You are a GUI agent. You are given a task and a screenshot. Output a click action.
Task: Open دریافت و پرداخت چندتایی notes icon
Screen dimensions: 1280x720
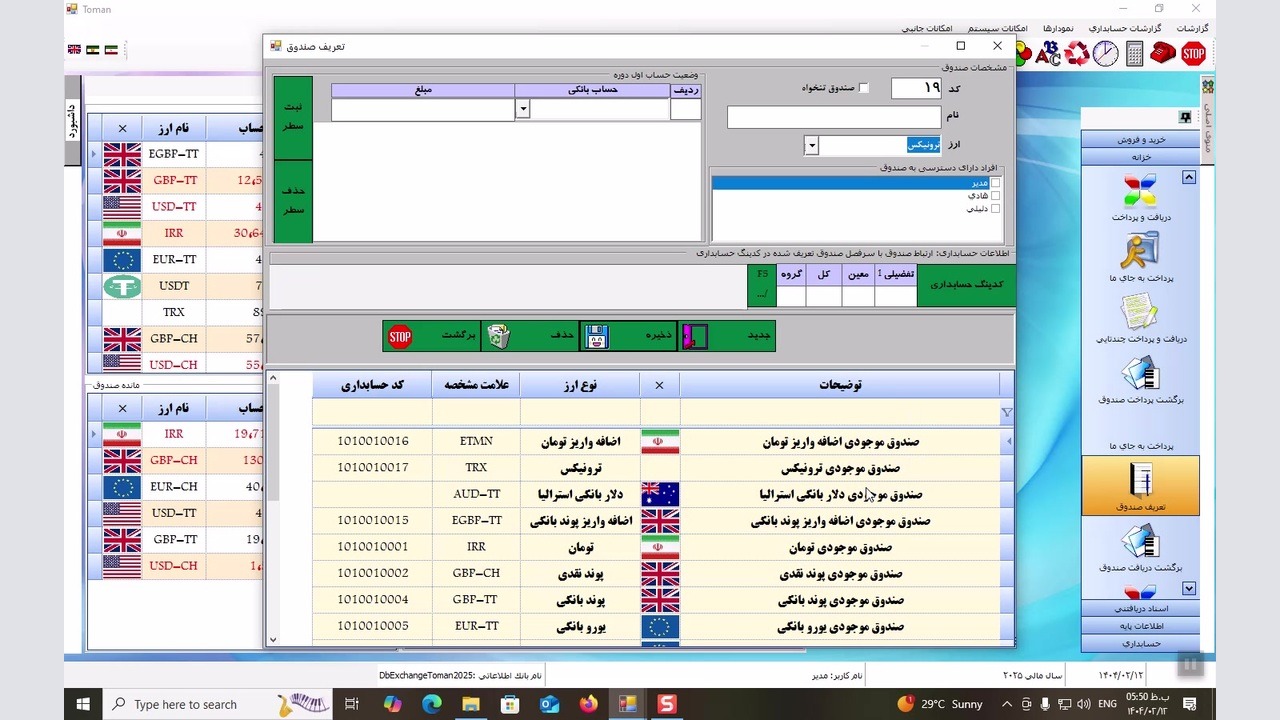[x=1140, y=312]
